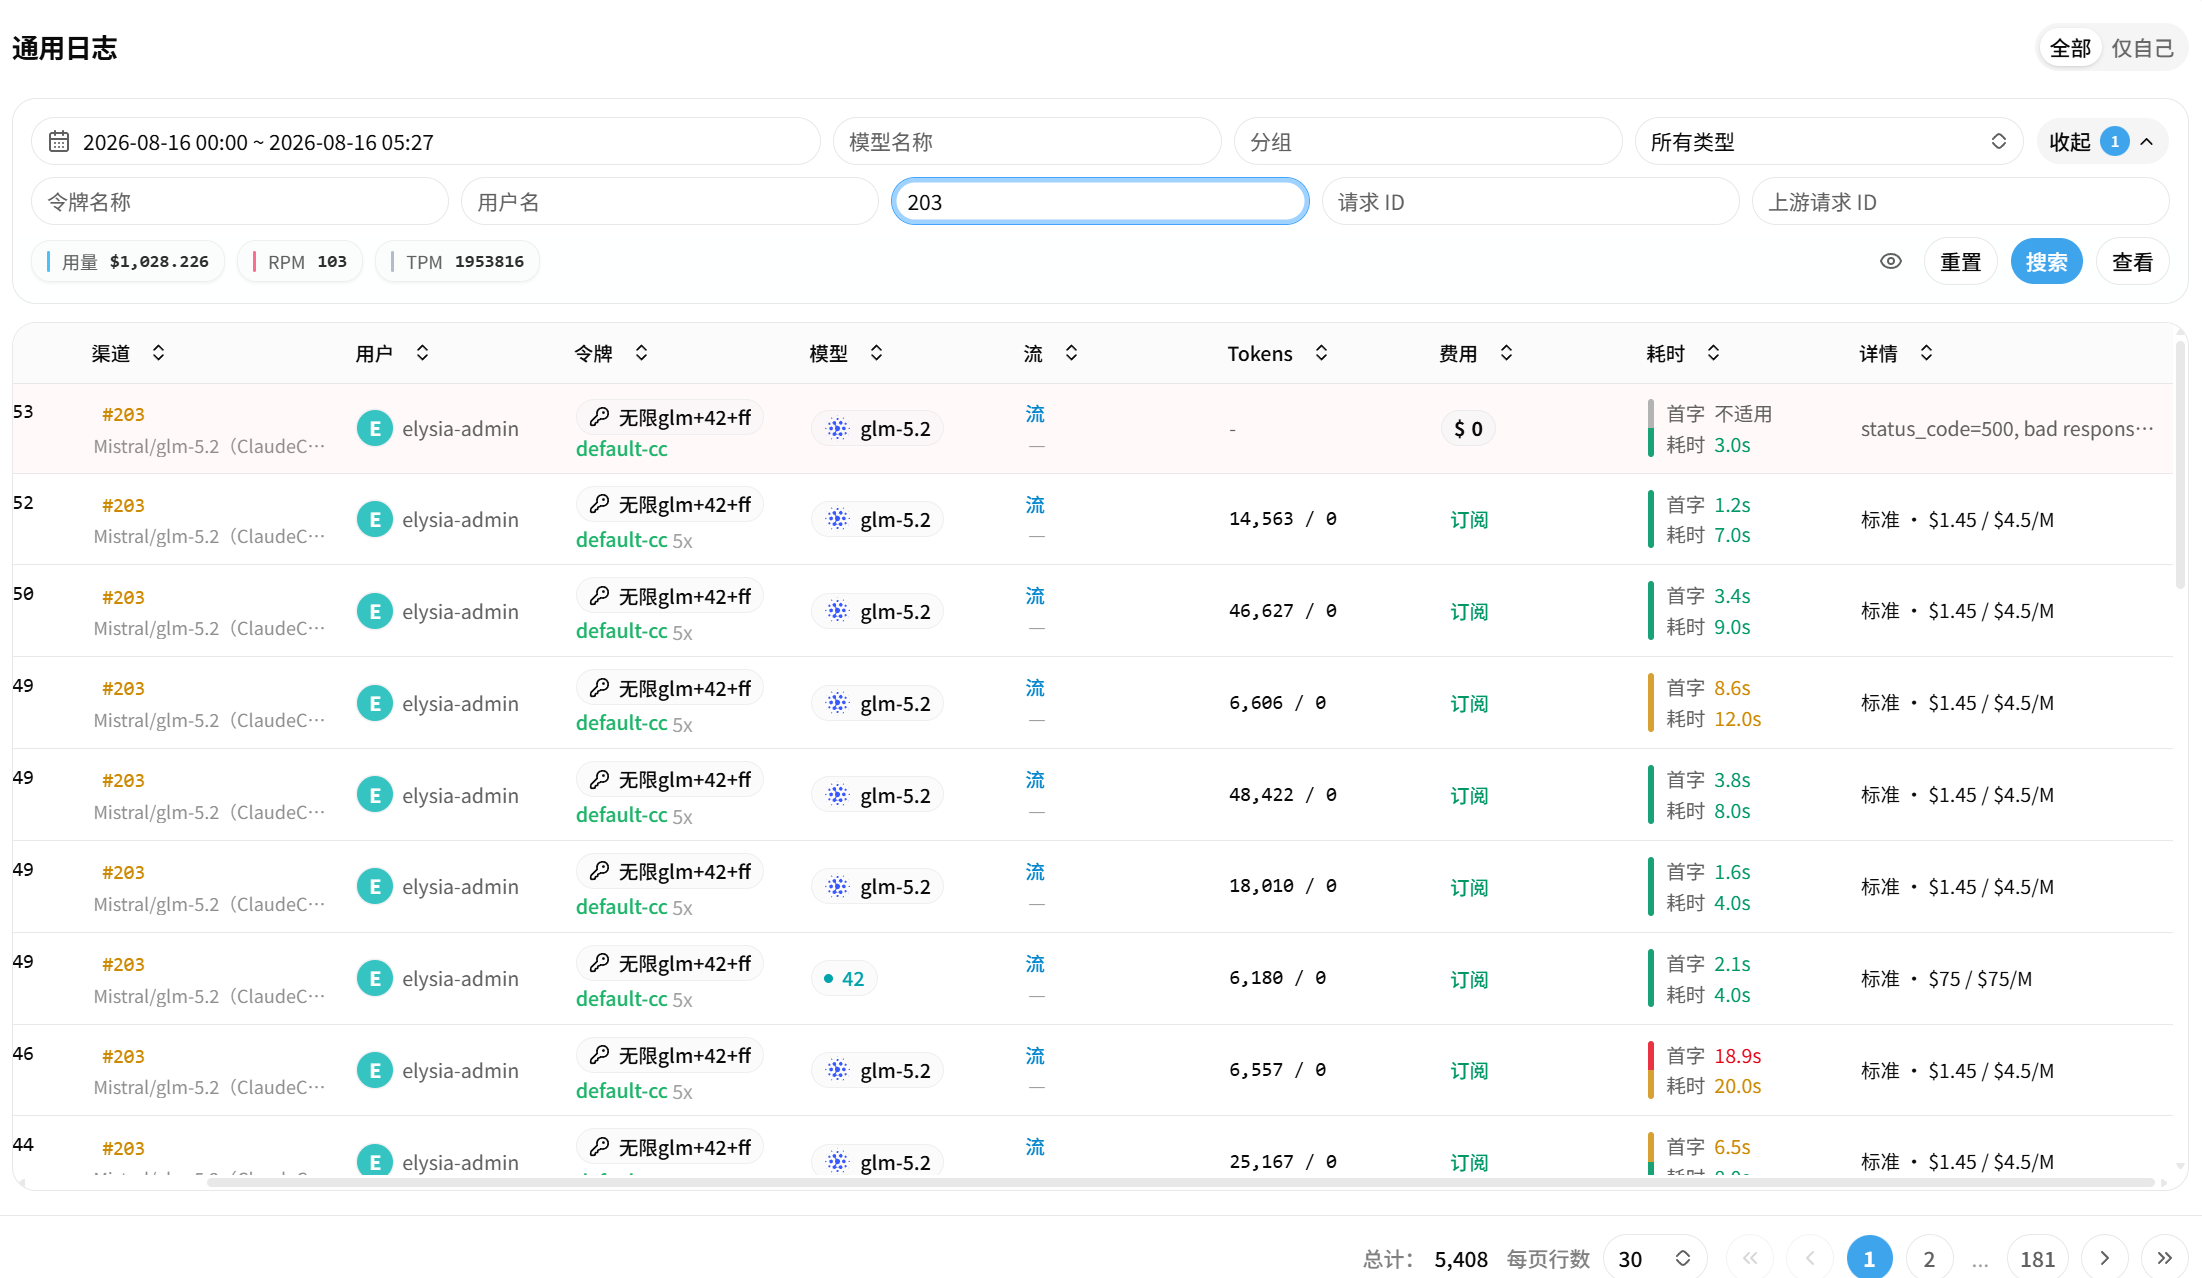Focus the 用户名 input field
This screenshot has height=1278, width=2202.
point(670,202)
